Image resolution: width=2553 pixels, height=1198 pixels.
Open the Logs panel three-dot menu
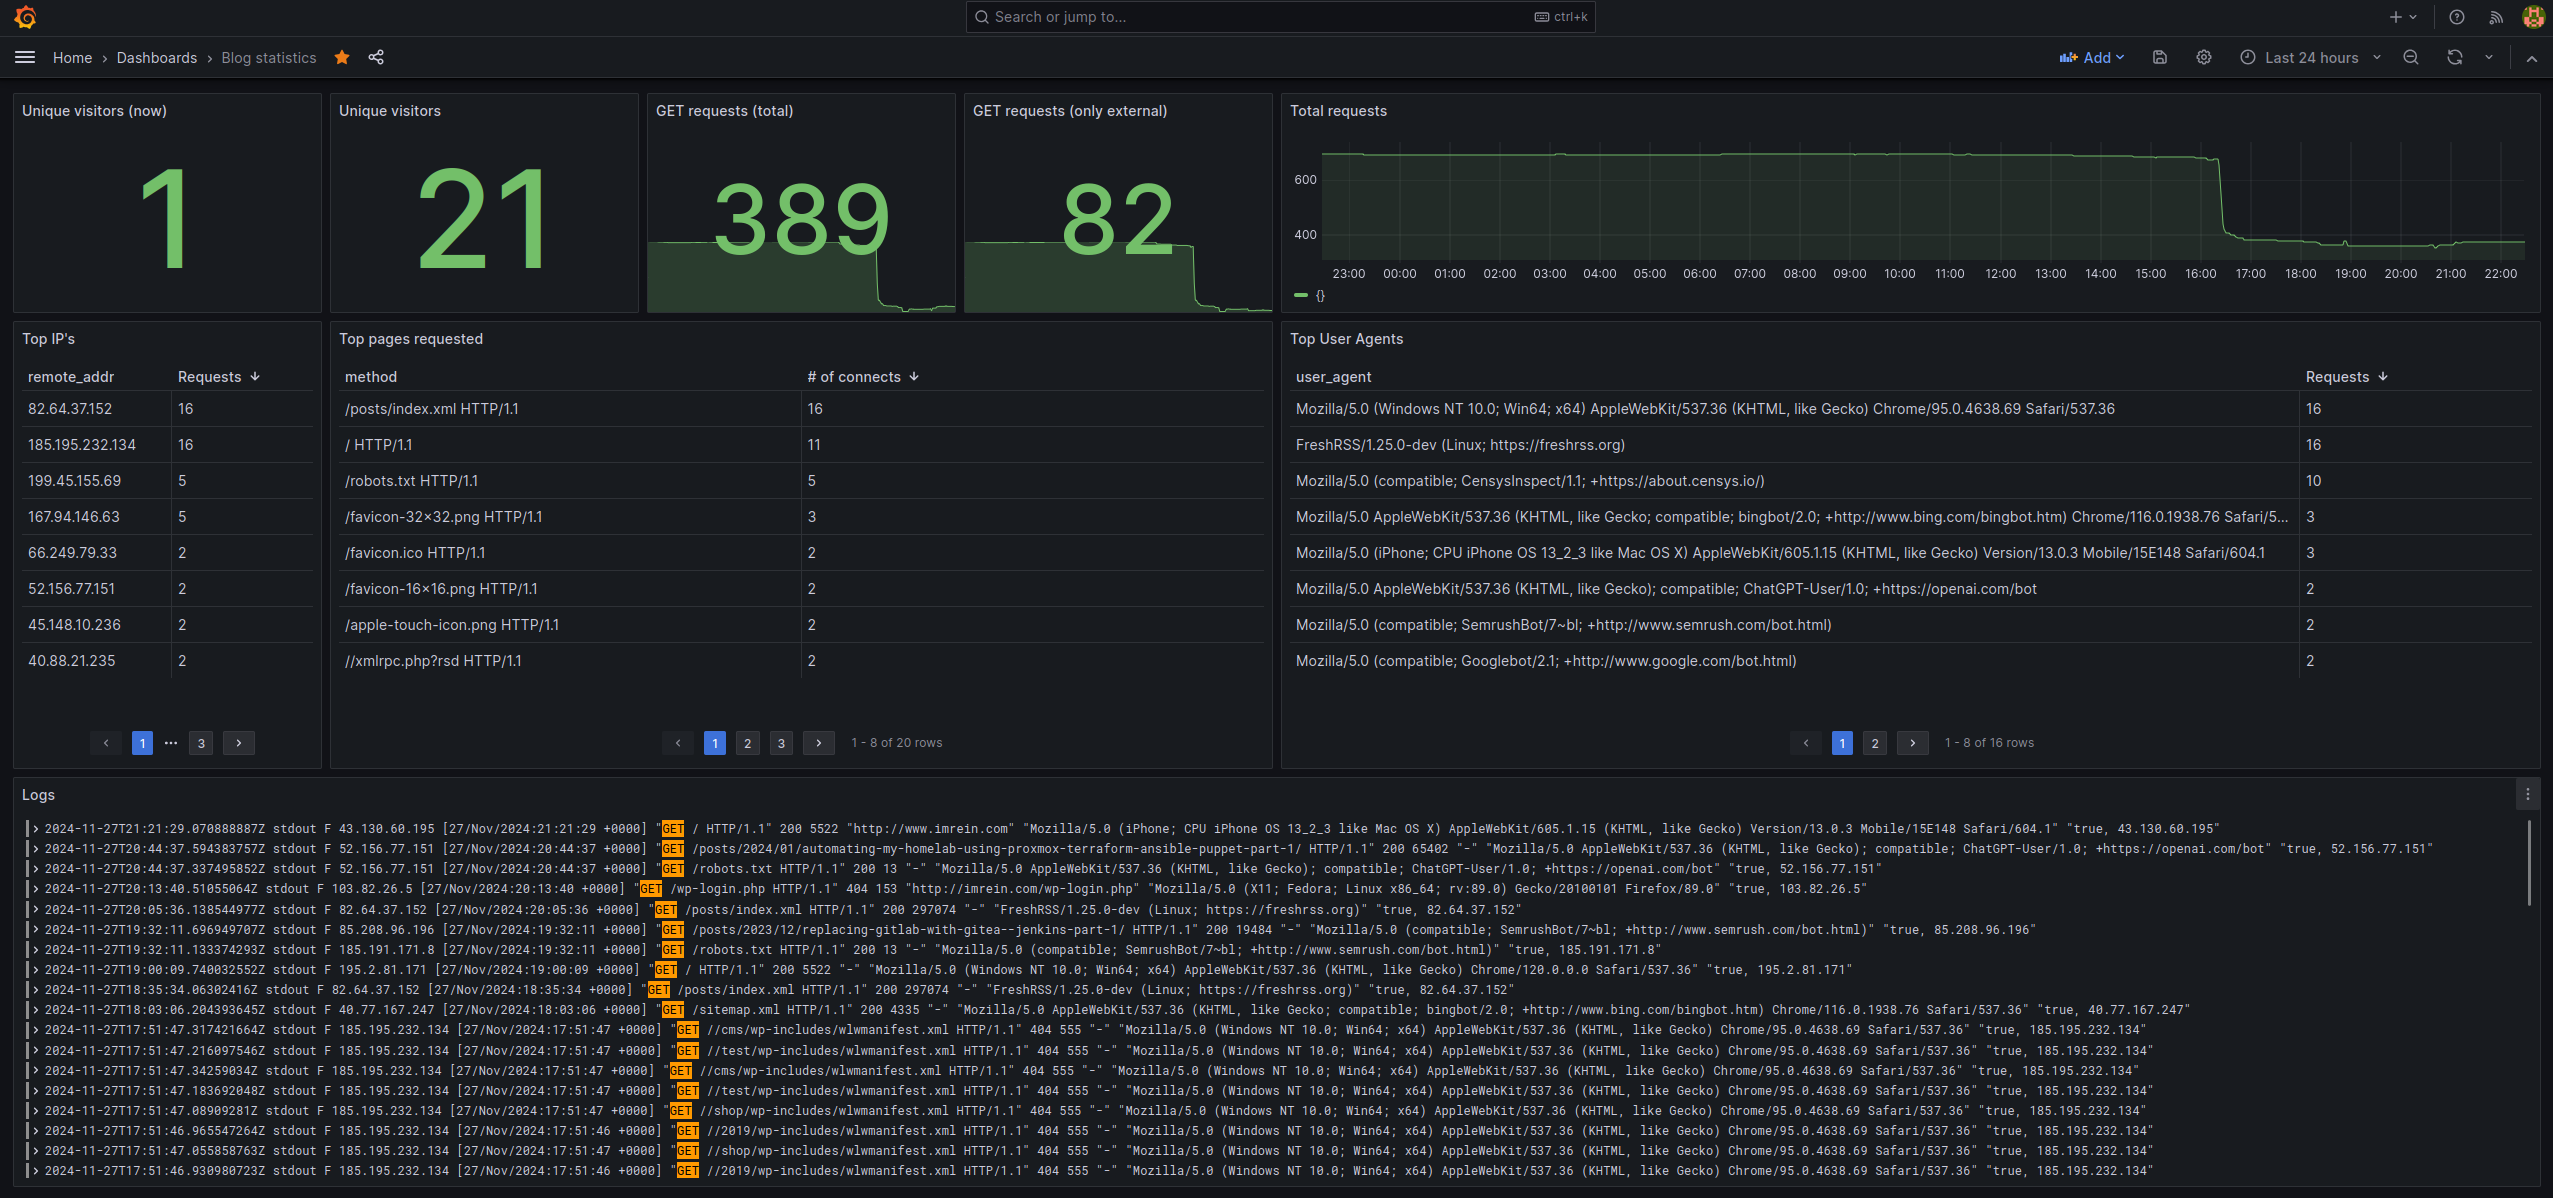tap(2528, 795)
